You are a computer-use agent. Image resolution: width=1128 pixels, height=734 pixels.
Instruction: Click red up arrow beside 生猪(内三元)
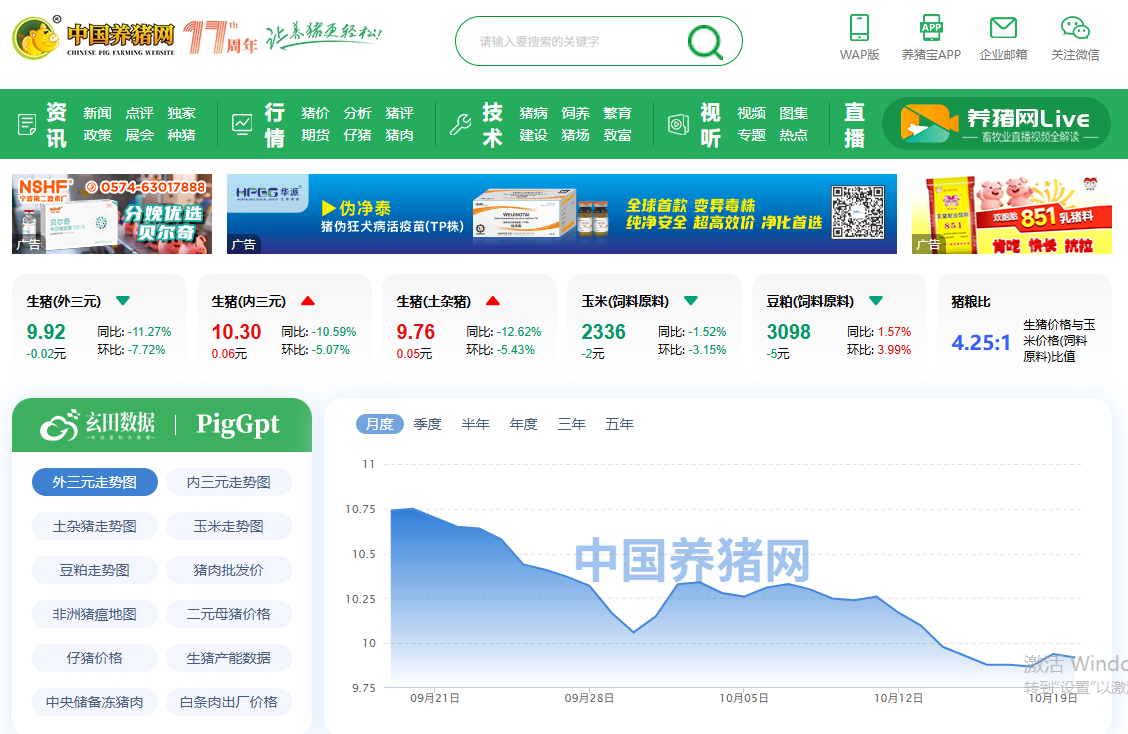308,301
